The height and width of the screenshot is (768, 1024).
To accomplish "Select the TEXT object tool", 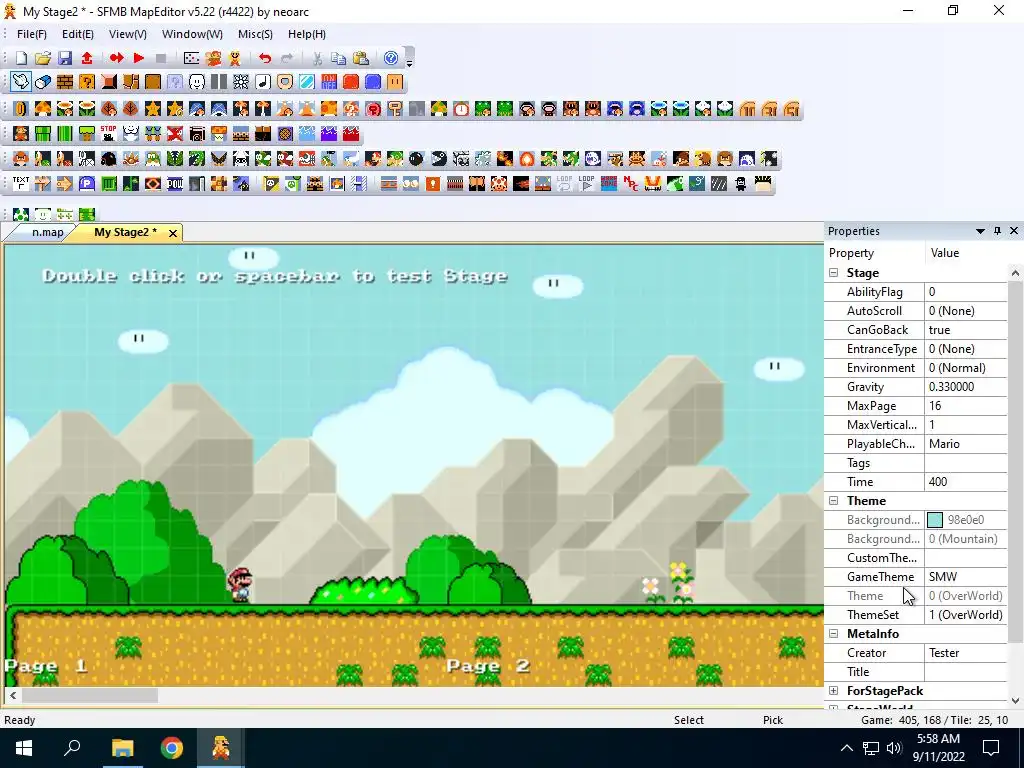I will tap(21, 184).
